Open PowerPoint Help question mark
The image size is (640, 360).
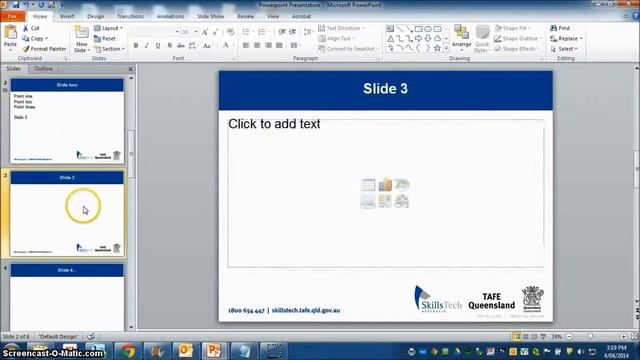point(636,16)
